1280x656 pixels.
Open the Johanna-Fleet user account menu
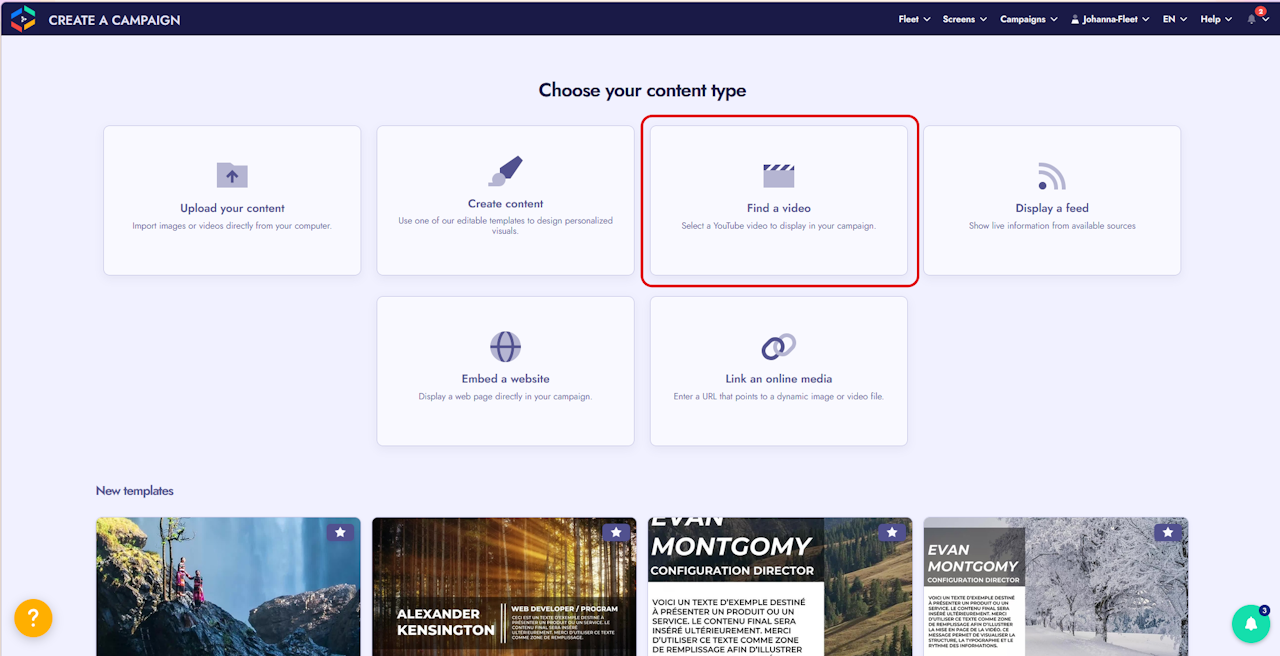[x=1110, y=19]
